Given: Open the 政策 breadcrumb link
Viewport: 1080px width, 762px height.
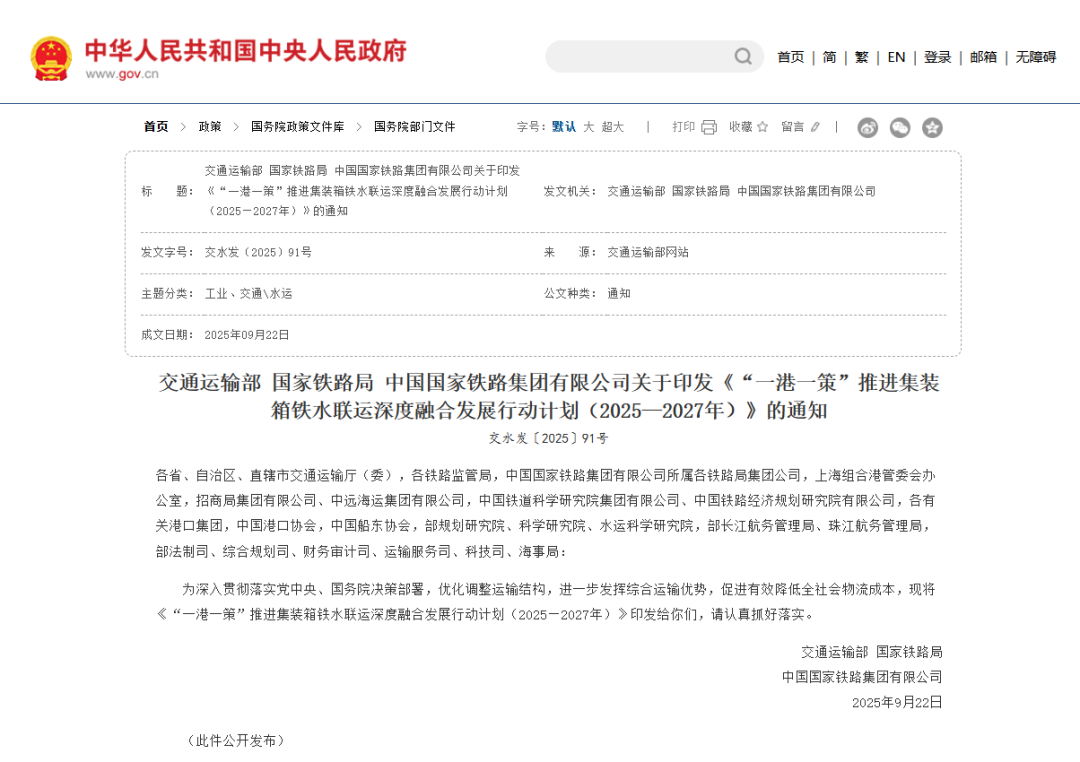Looking at the screenshot, I should click(x=210, y=127).
